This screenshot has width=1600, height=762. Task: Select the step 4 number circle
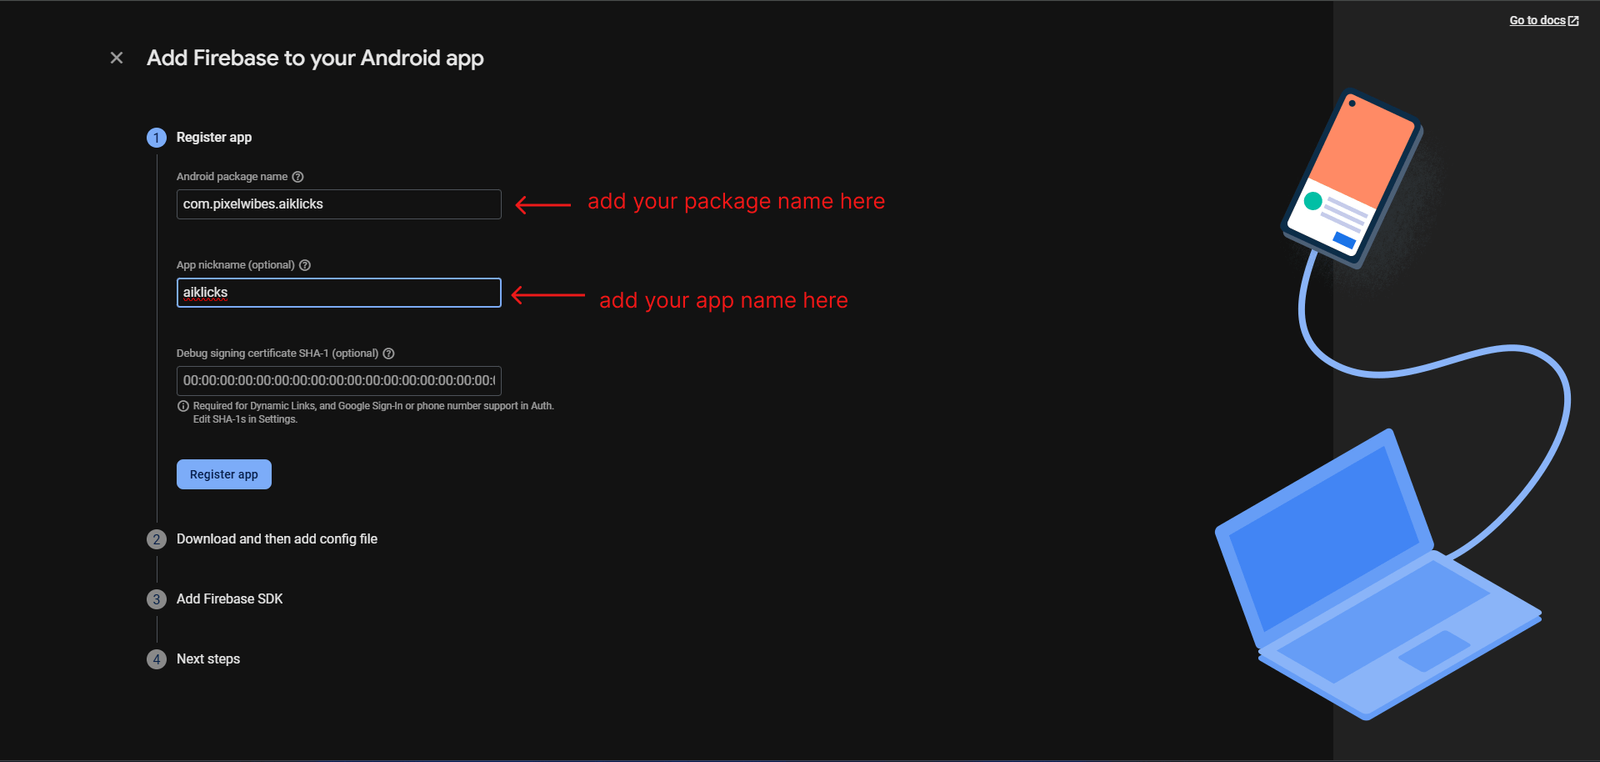(156, 659)
